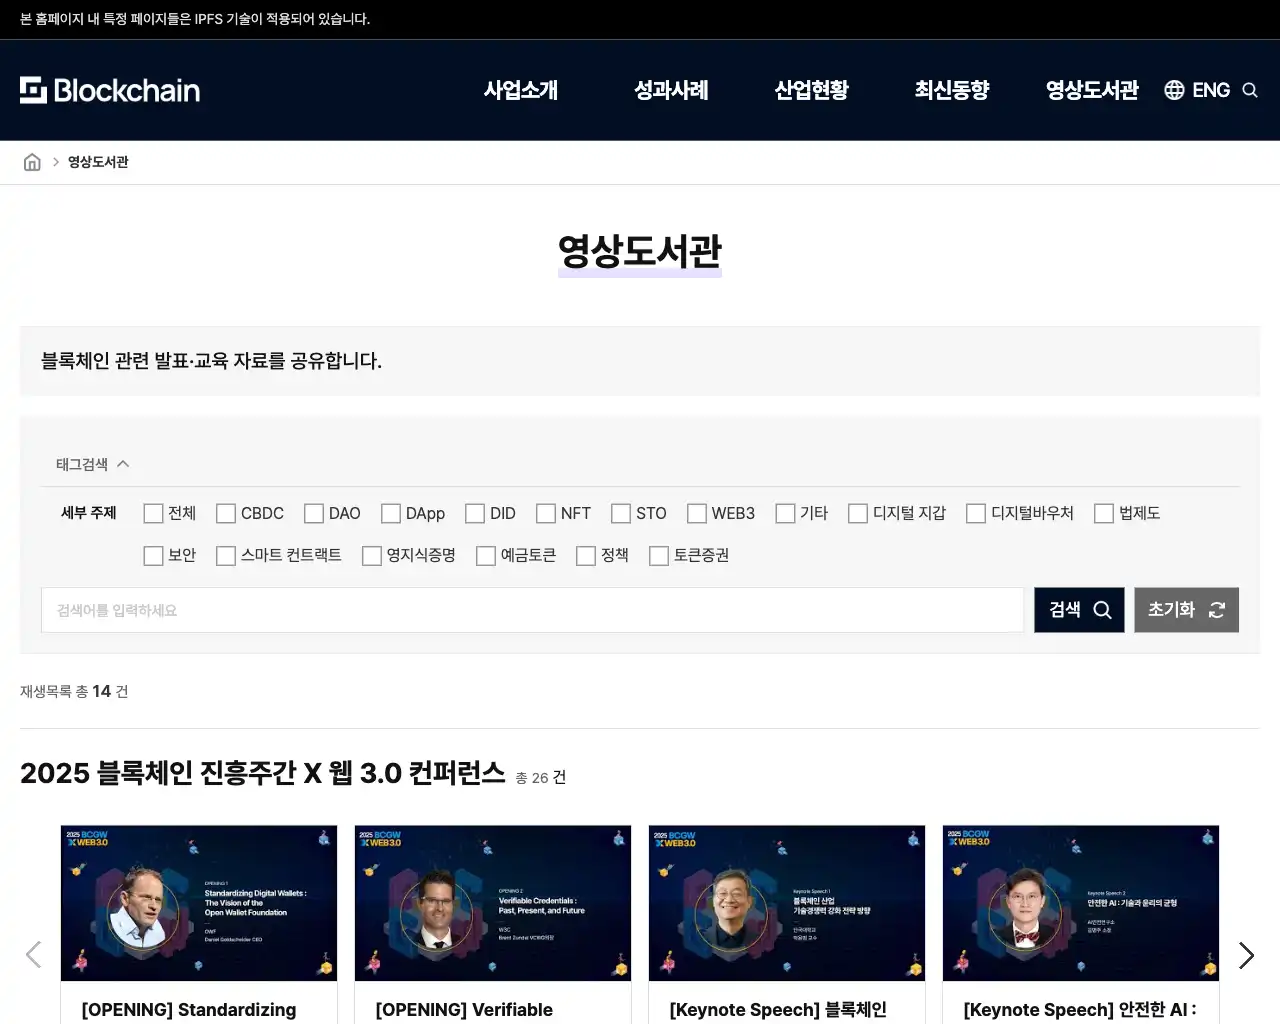
Task: Click the globe language icon next to ENG
Action: (1173, 90)
